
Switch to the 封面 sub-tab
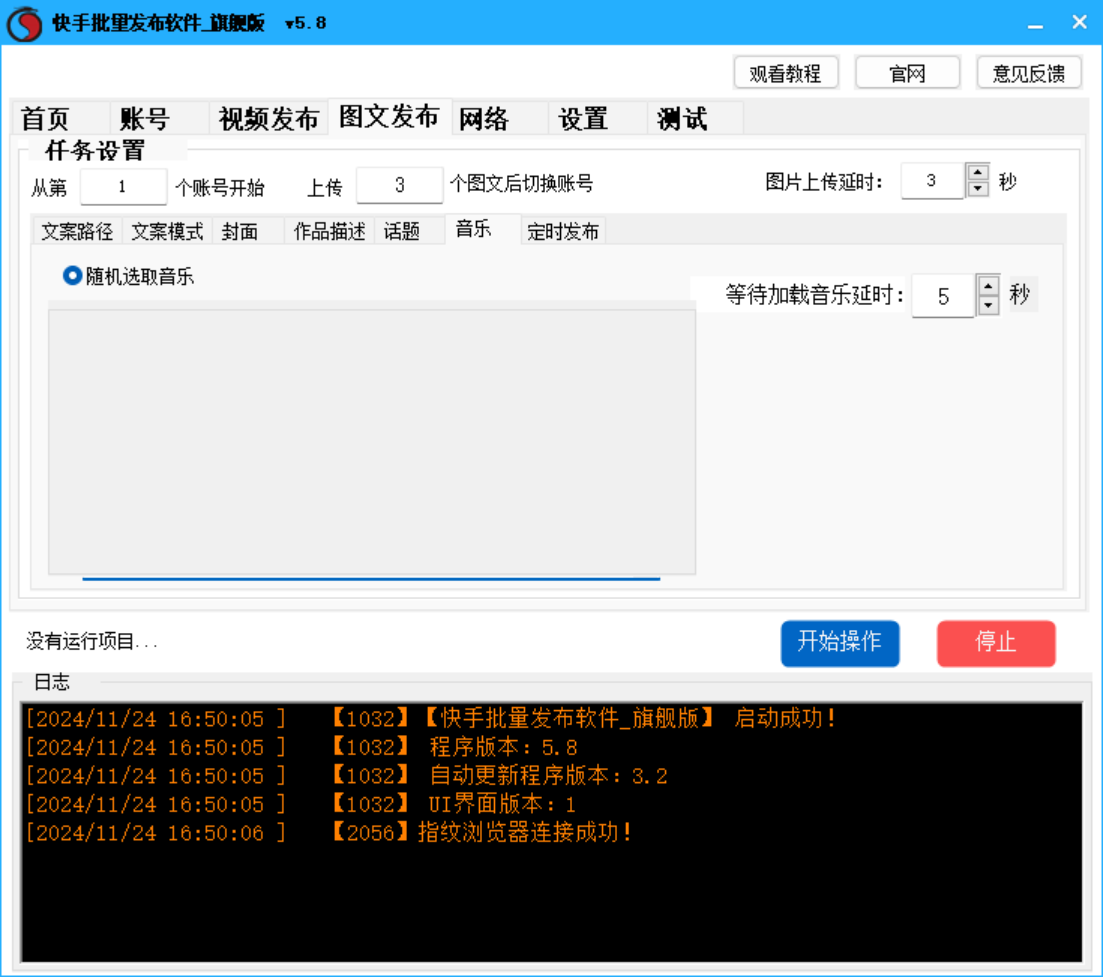coord(248,231)
